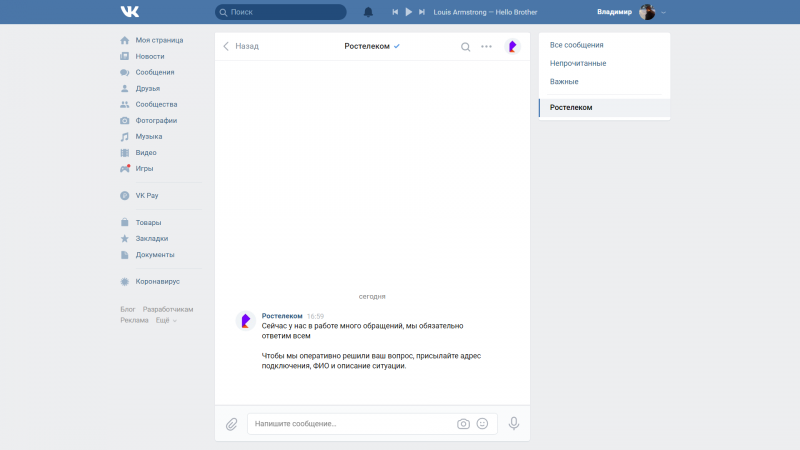Image resolution: width=800 pixels, height=450 pixels.
Task: Expand the Ещё footer menu
Action: pos(165,320)
